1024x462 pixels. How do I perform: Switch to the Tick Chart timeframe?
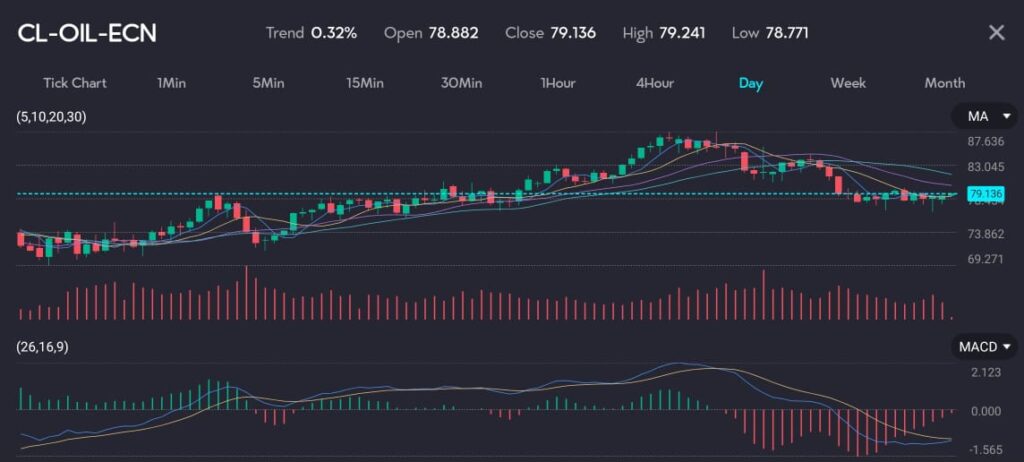coord(74,83)
